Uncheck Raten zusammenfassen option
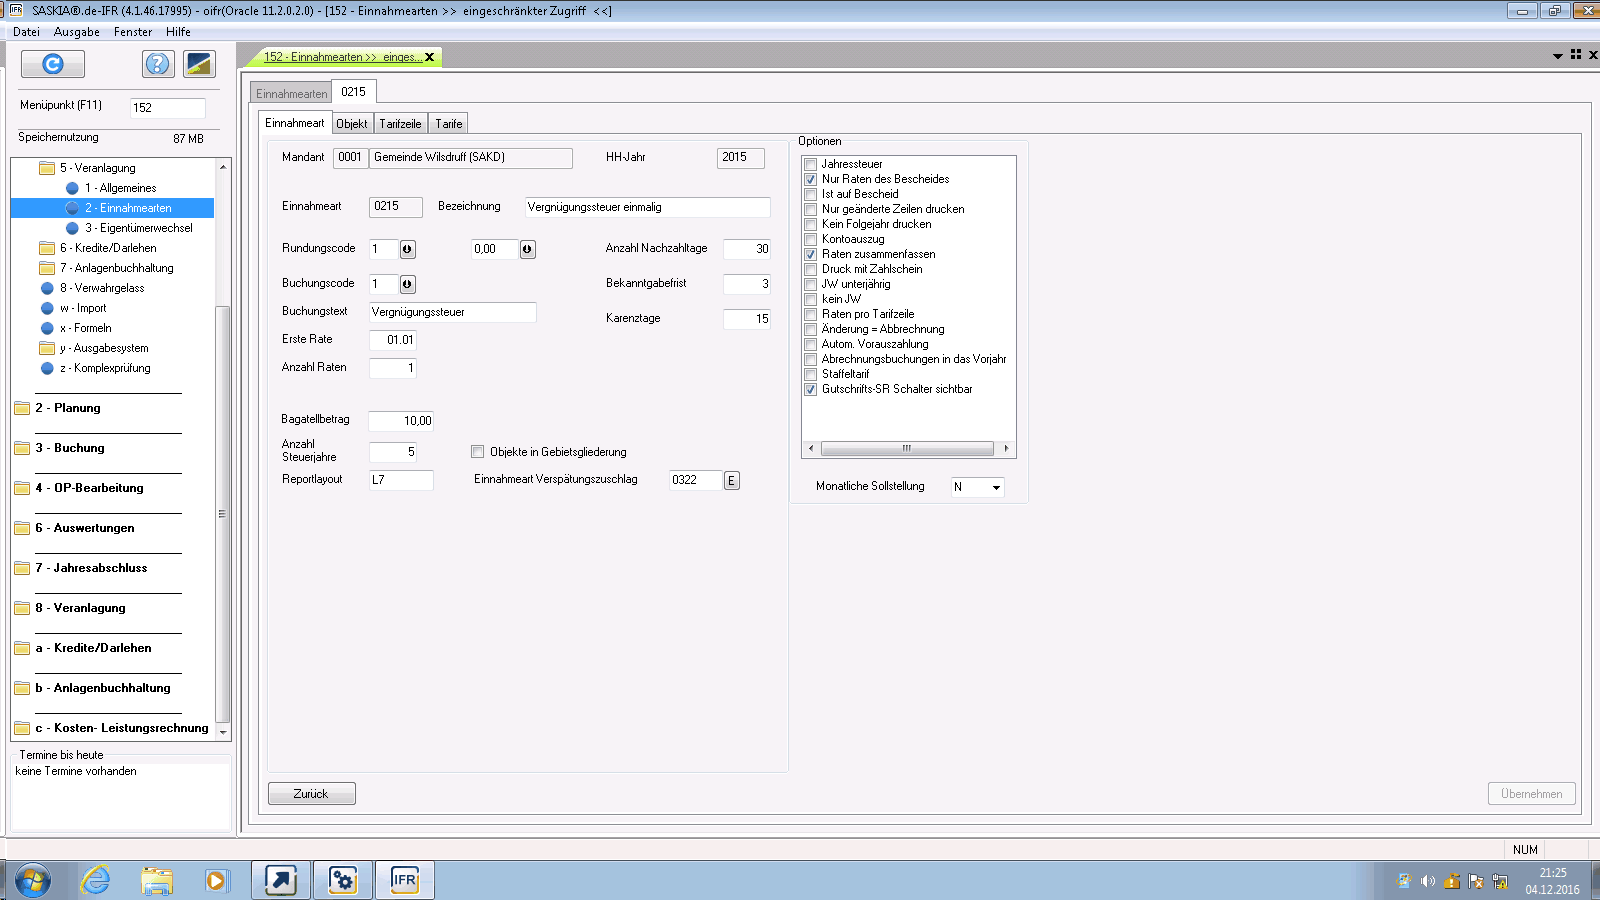 click(x=811, y=255)
